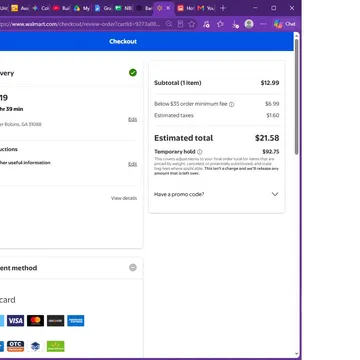Open View details link

124,198
